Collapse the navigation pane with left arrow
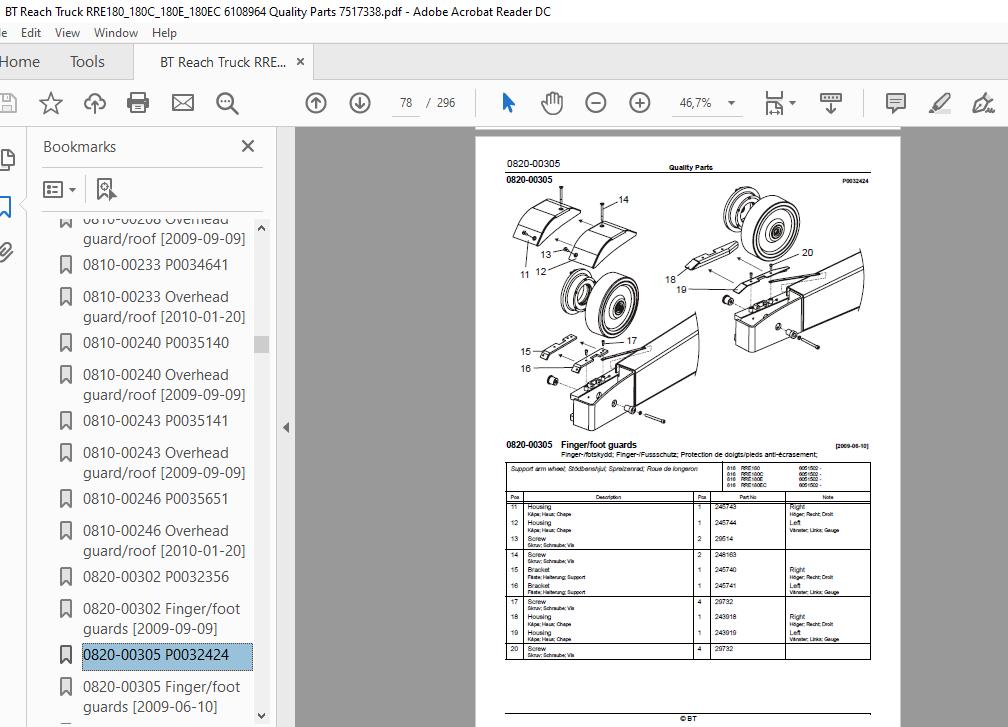This screenshot has height=727, width=1008. tap(286, 427)
